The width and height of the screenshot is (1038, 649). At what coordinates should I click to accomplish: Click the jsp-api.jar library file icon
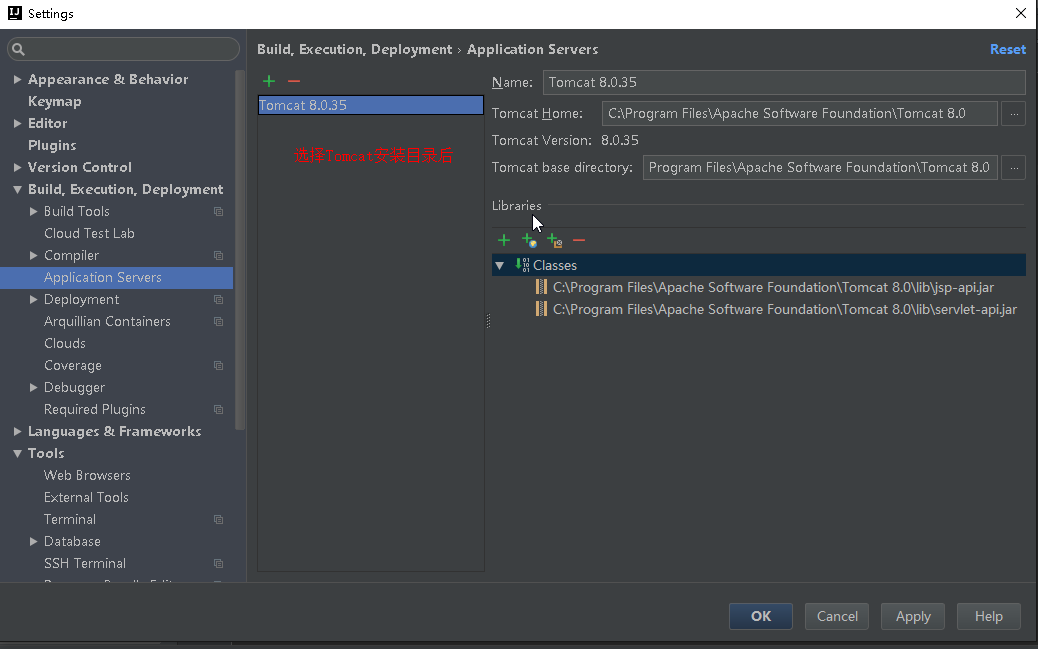point(541,287)
